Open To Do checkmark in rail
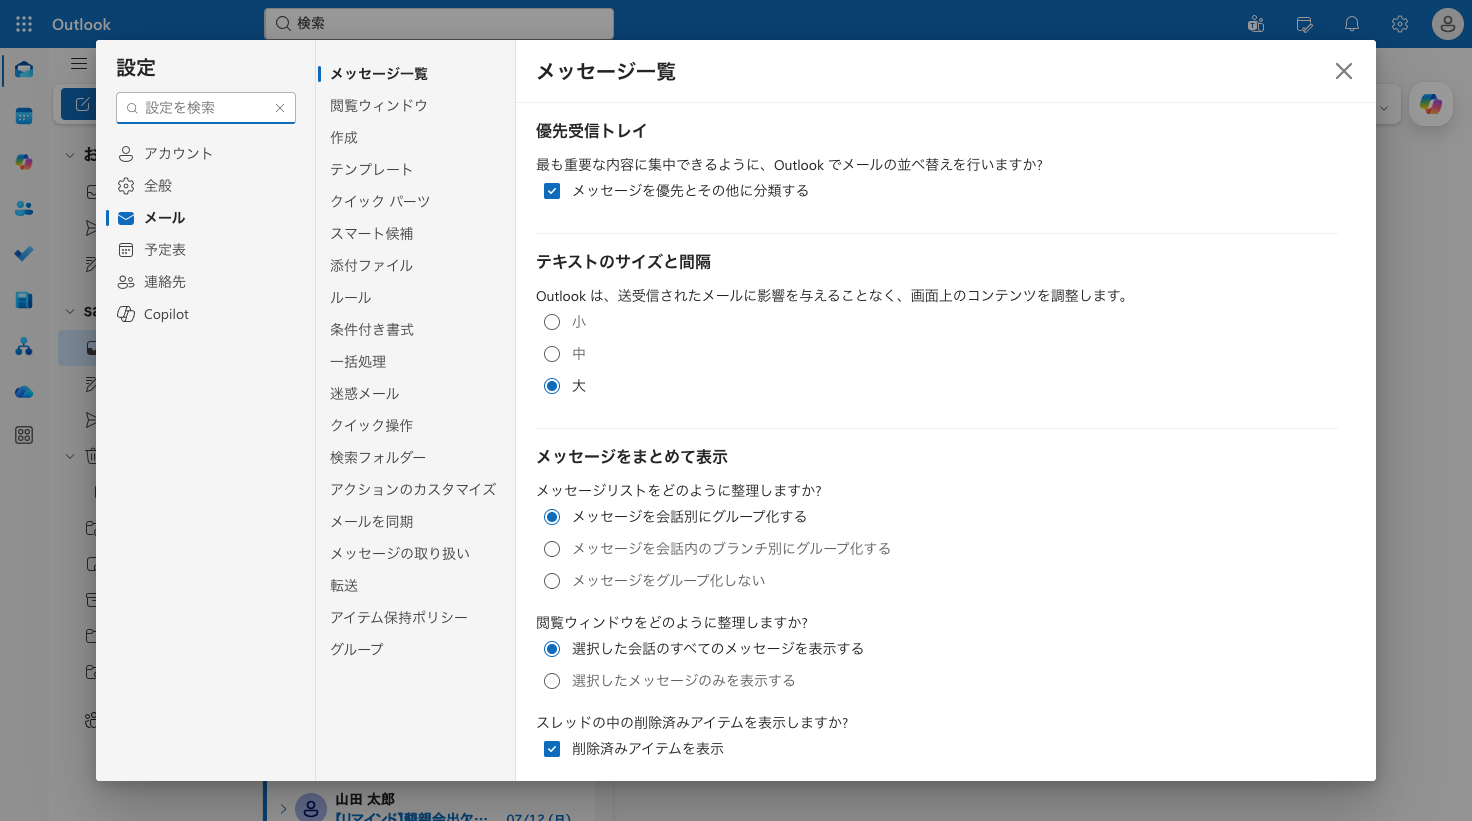 [x=24, y=254]
